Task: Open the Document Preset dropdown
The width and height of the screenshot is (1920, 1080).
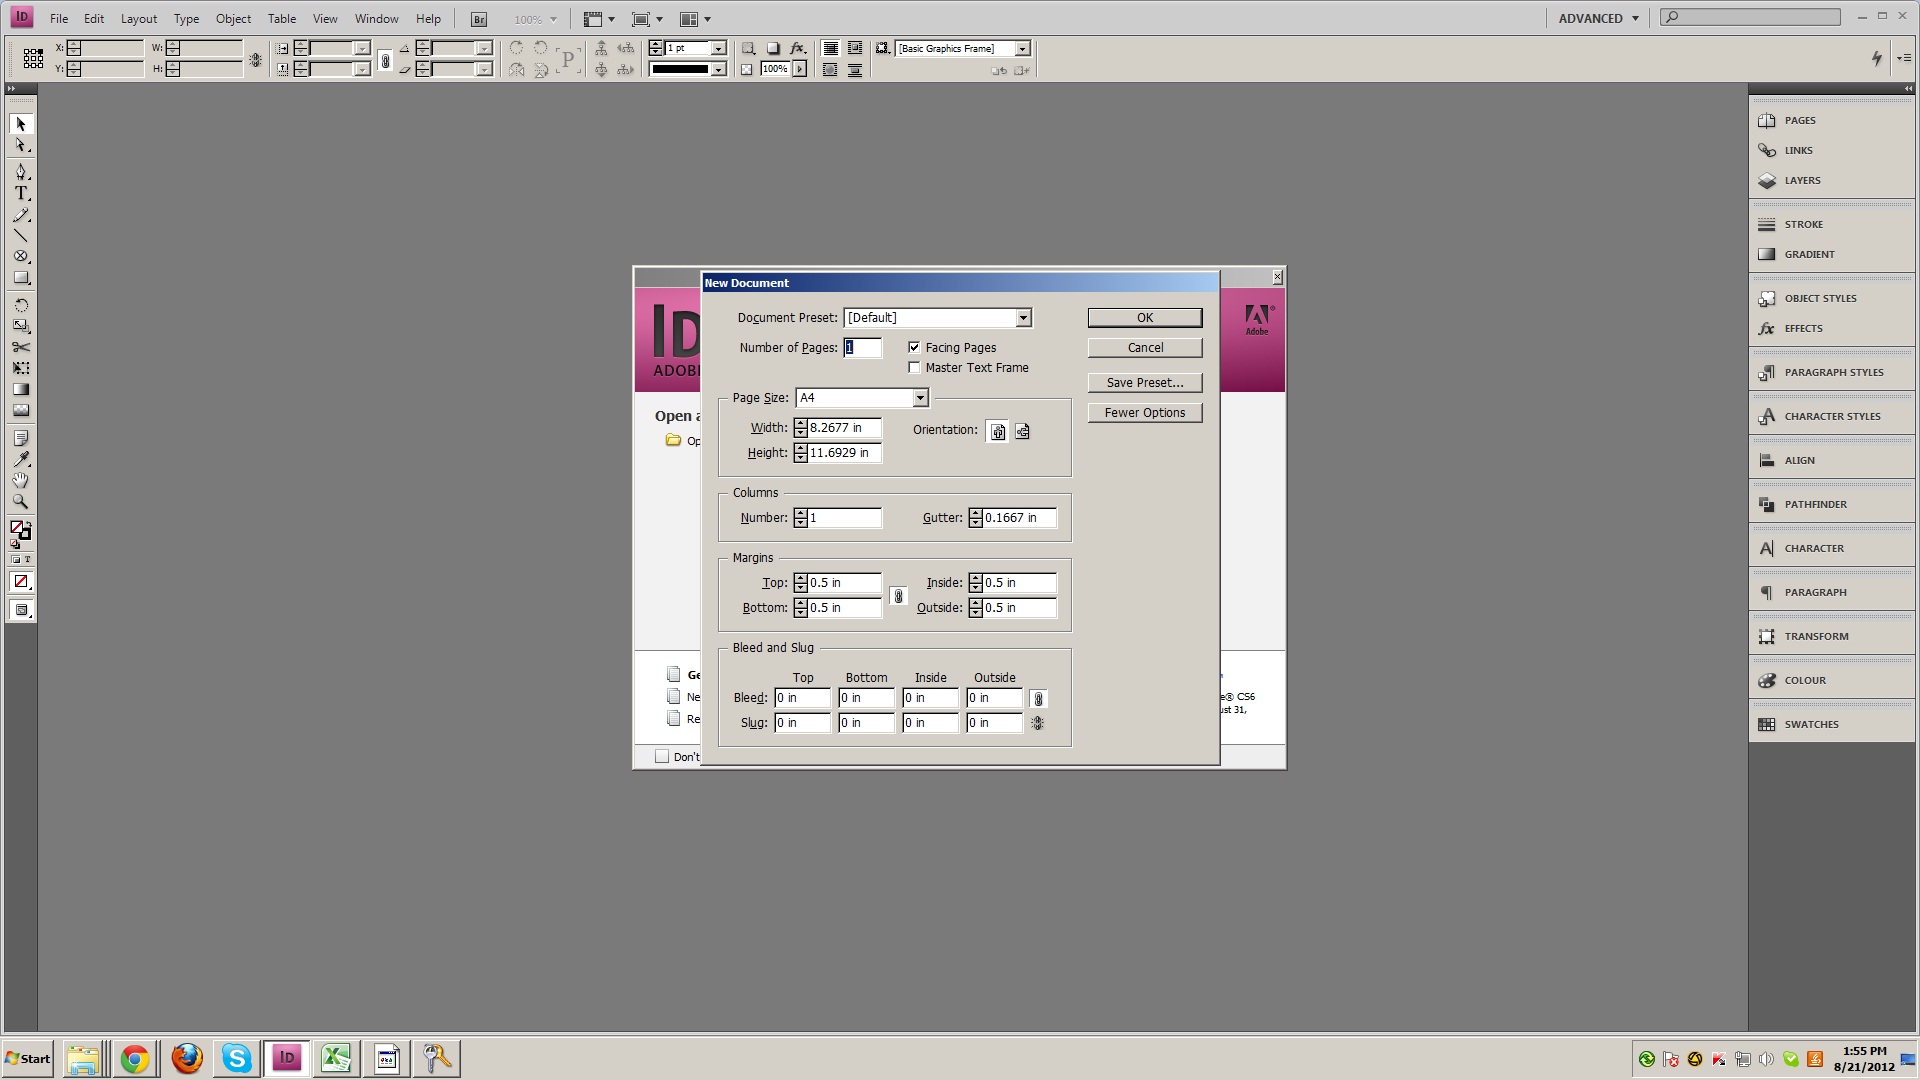Action: click(x=1023, y=318)
